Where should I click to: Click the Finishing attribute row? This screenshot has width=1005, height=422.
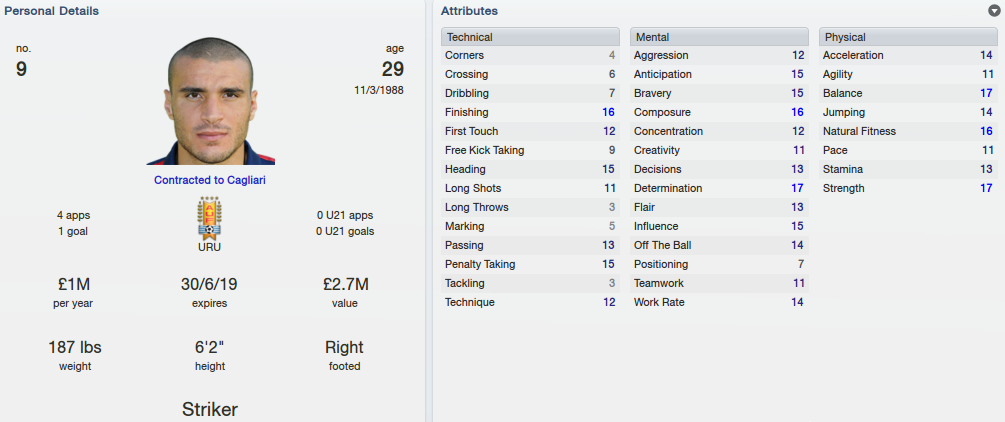(530, 112)
